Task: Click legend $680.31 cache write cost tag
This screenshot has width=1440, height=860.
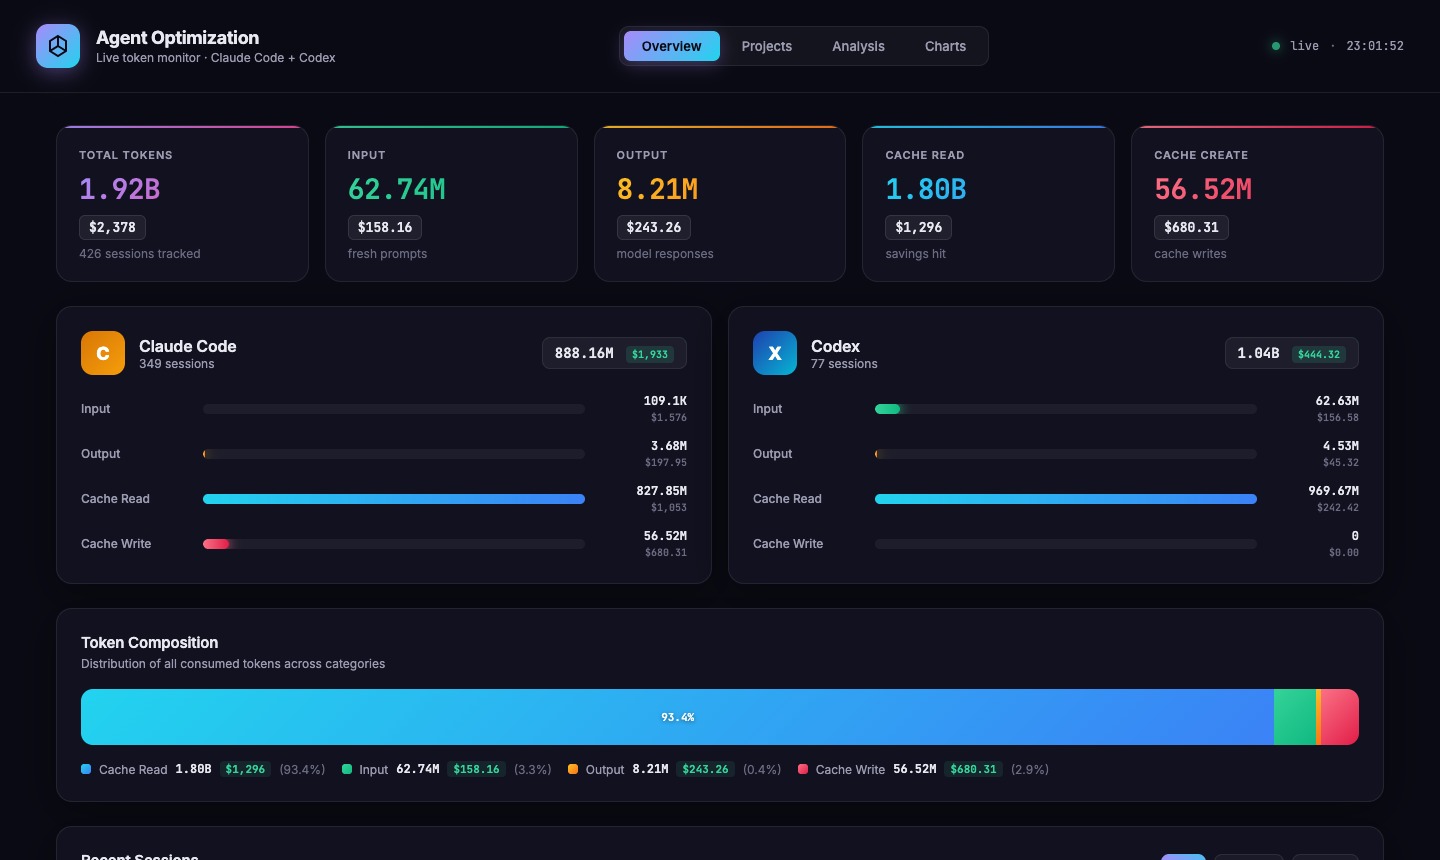Action: [974, 769]
